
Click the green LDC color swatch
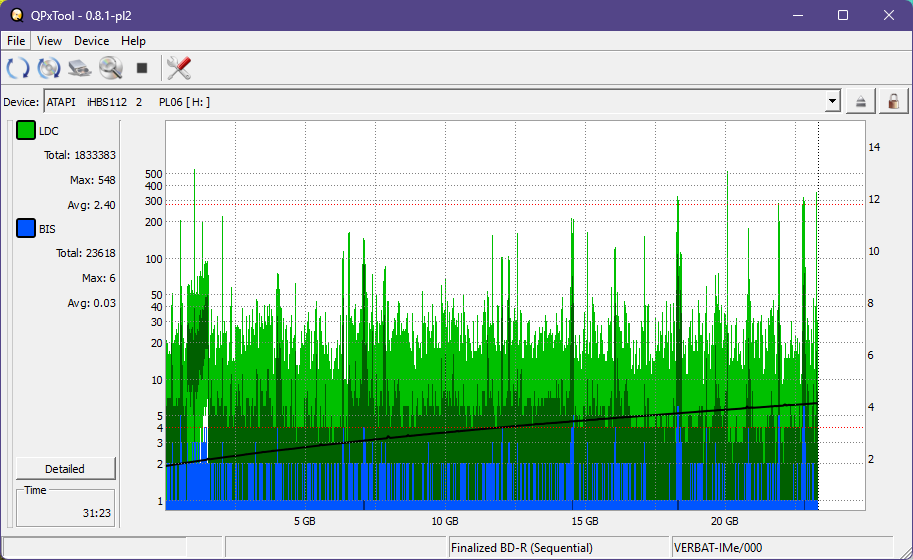coord(26,130)
